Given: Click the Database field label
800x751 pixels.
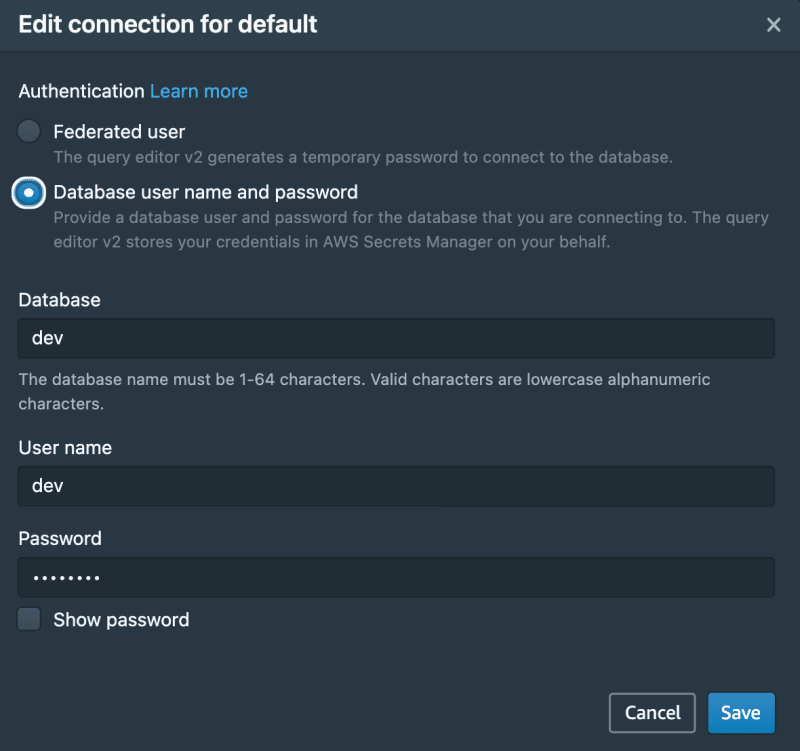Looking at the screenshot, I should tap(59, 300).
